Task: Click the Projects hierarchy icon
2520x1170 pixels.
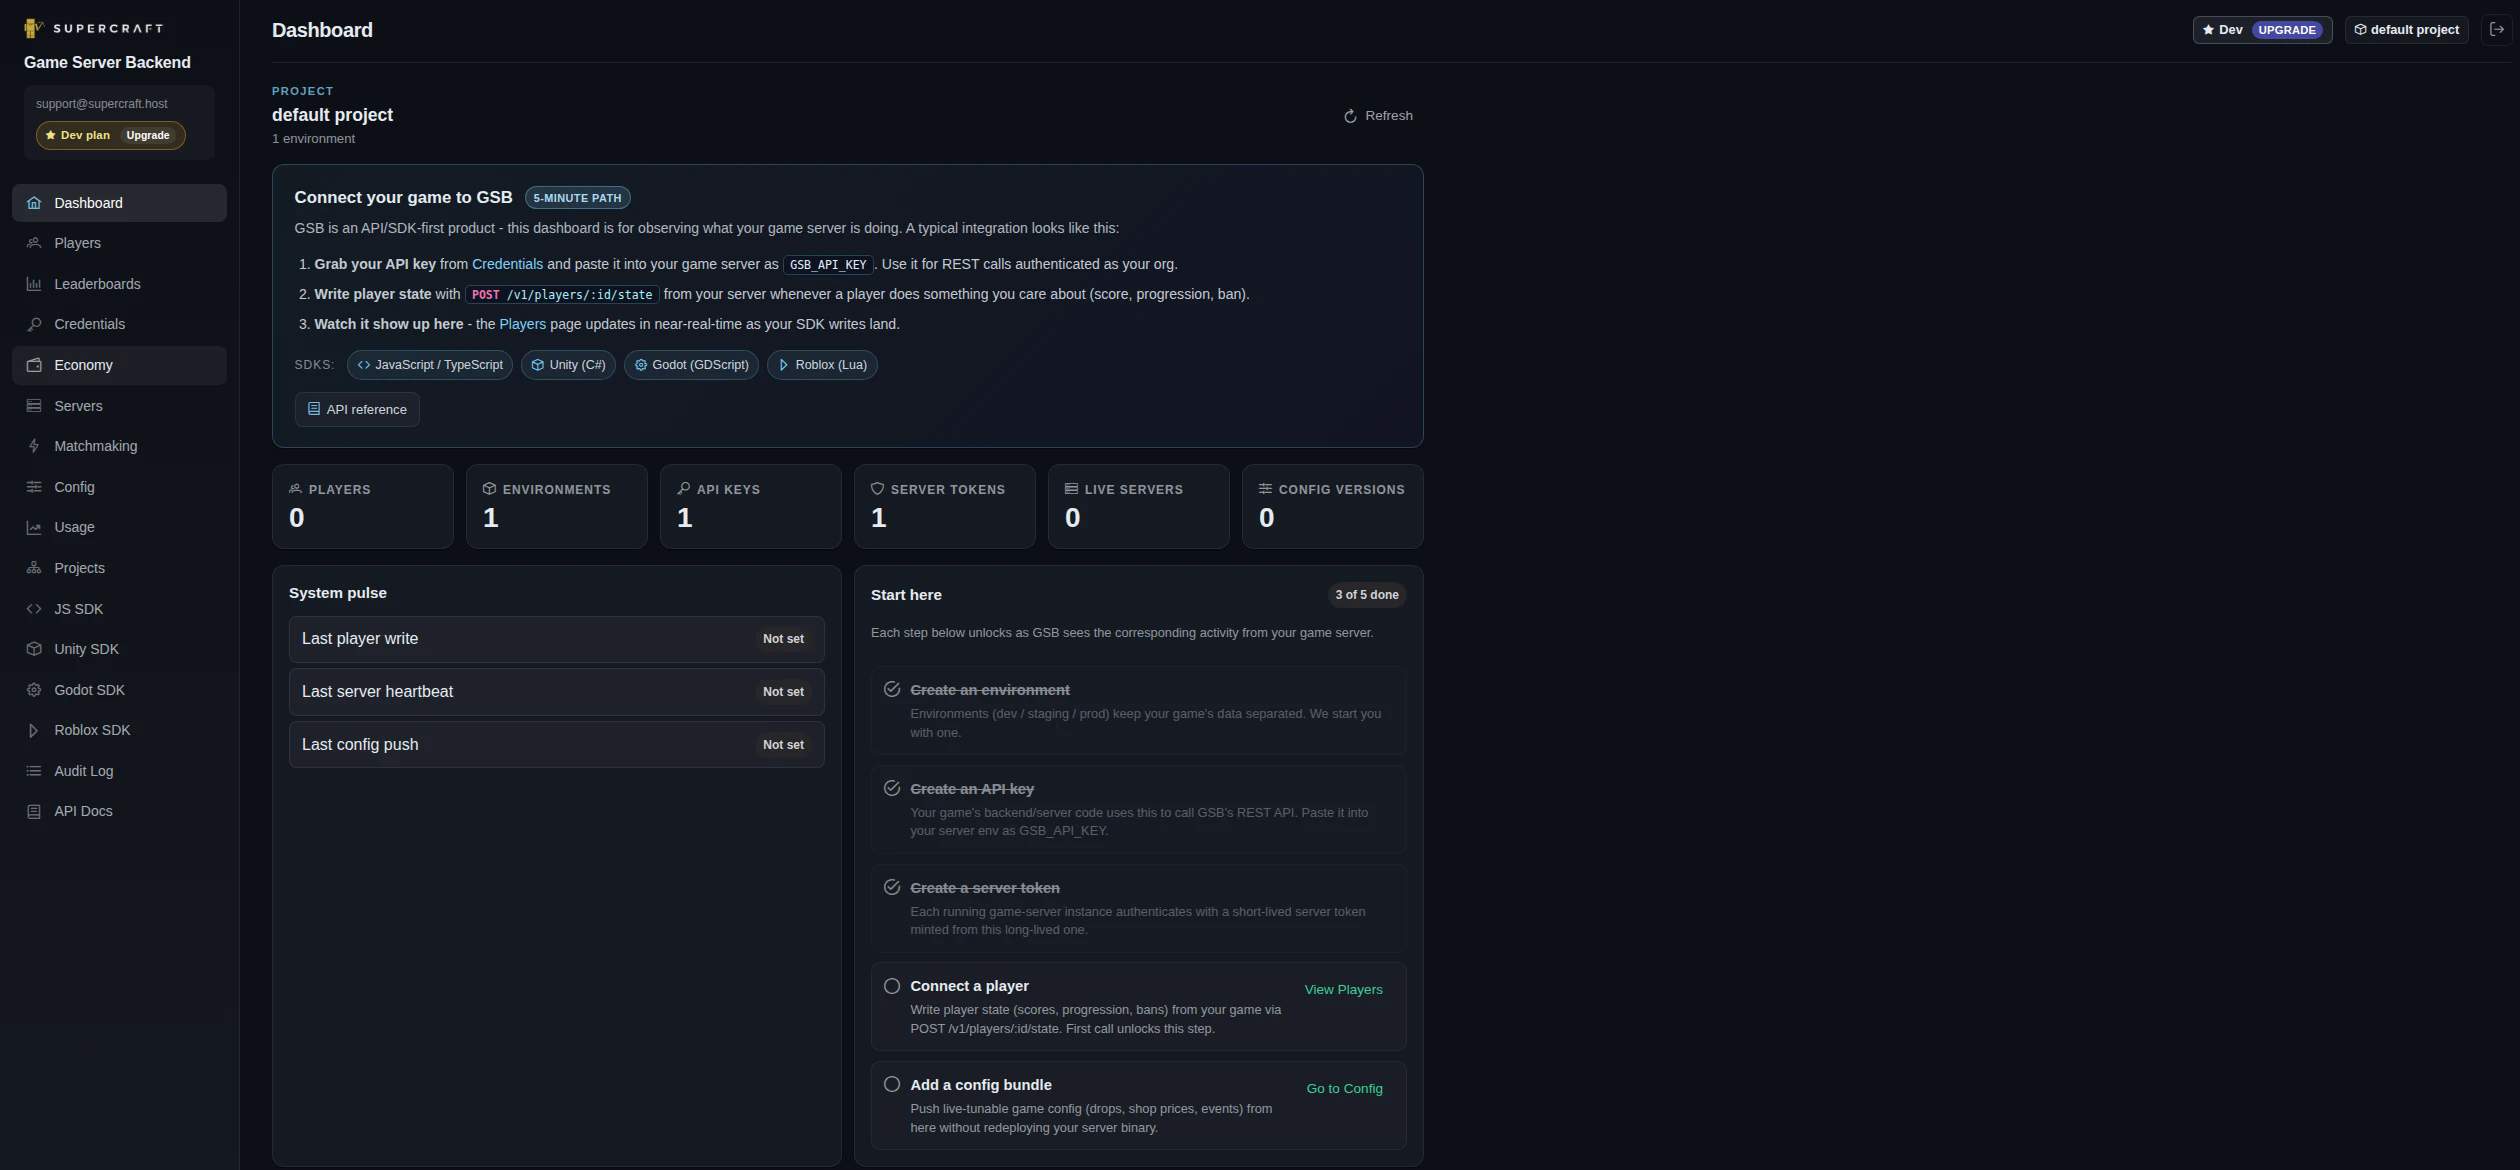Action: pos(34,568)
